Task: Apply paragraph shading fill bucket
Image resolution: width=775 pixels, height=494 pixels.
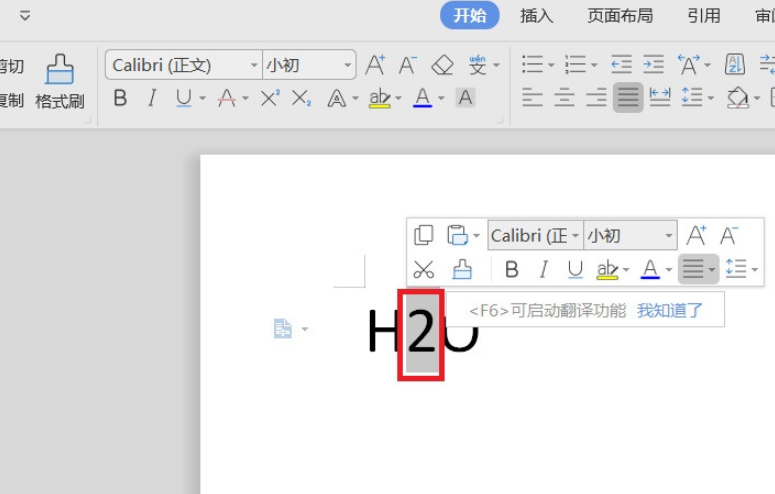Action: click(x=737, y=97)
